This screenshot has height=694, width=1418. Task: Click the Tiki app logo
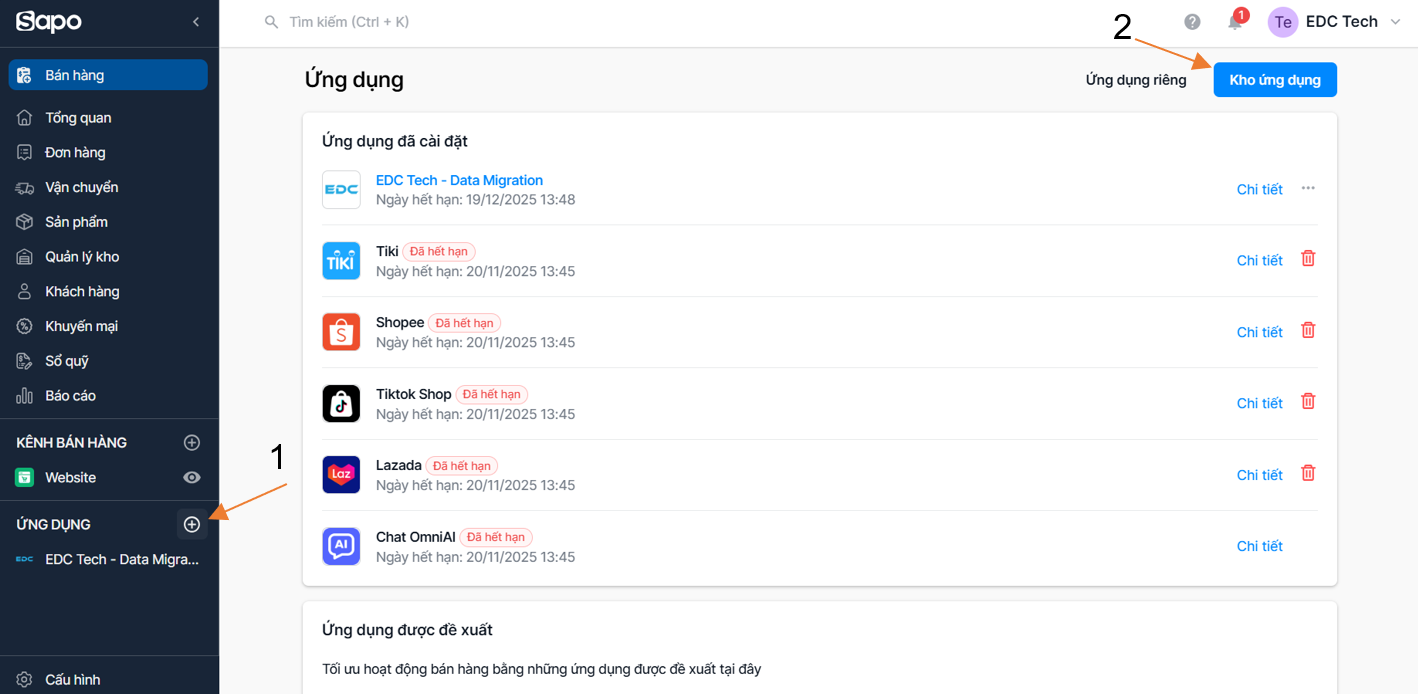click(x=341, y=261)
